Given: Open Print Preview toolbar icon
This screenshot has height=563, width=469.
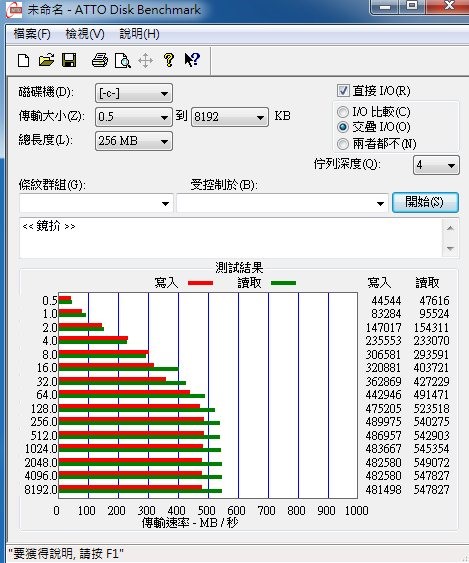Looking at the screenshot, I should click(x=122, y=60).
